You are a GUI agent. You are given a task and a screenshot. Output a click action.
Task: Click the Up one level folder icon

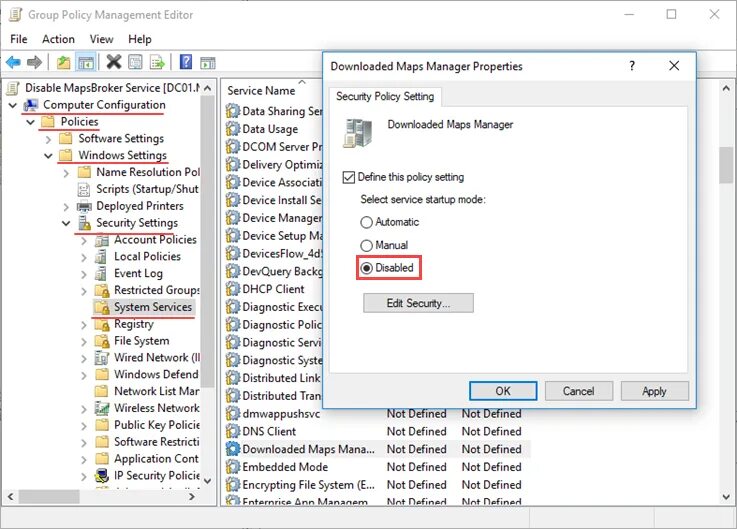(x=63, y=62)
